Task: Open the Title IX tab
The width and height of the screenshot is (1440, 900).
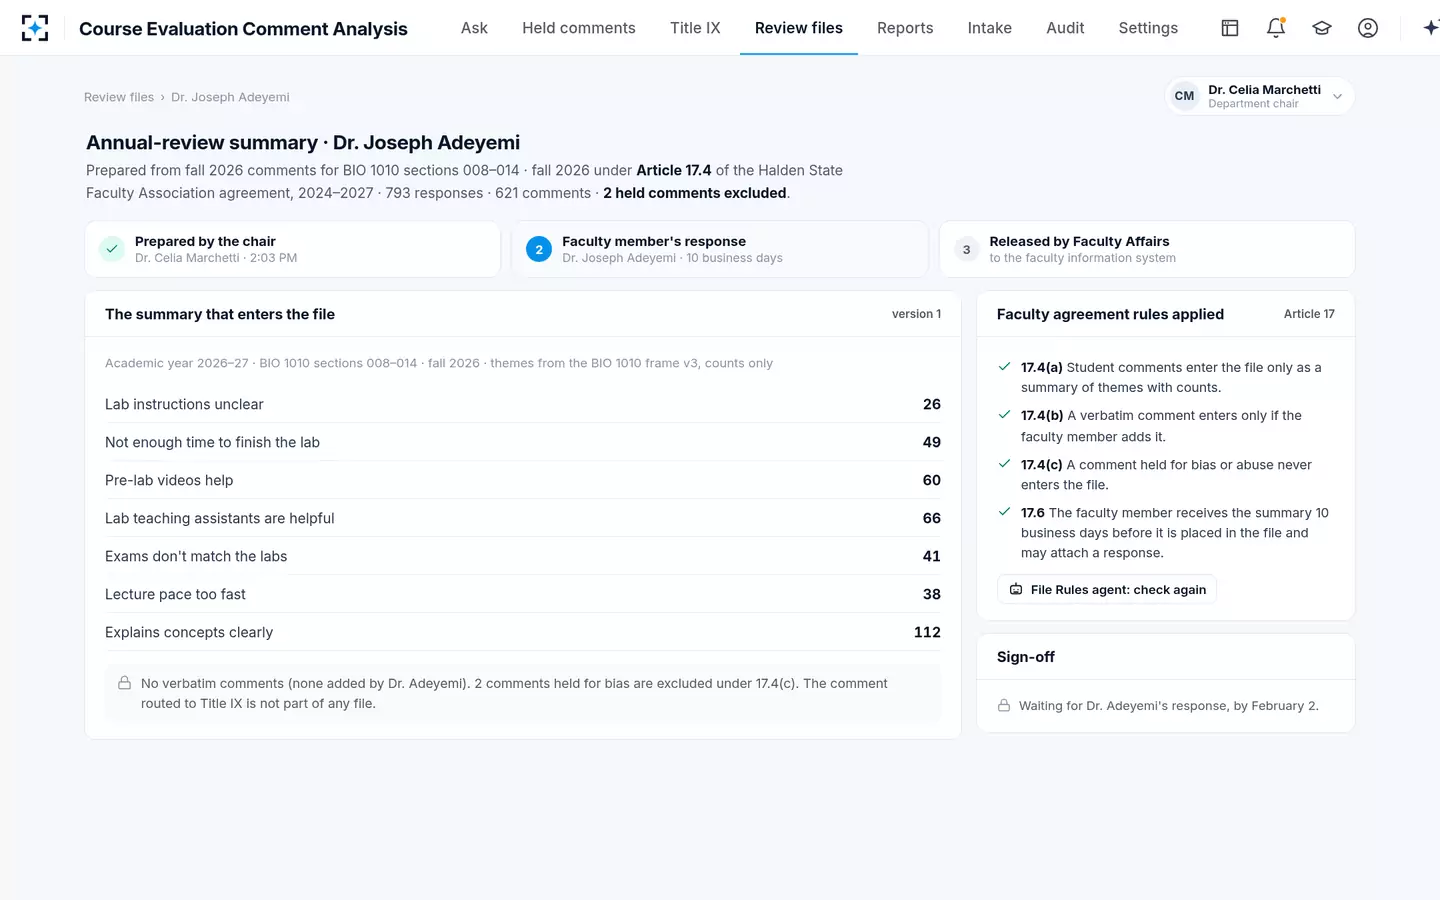Action: [x=695, y=28]
